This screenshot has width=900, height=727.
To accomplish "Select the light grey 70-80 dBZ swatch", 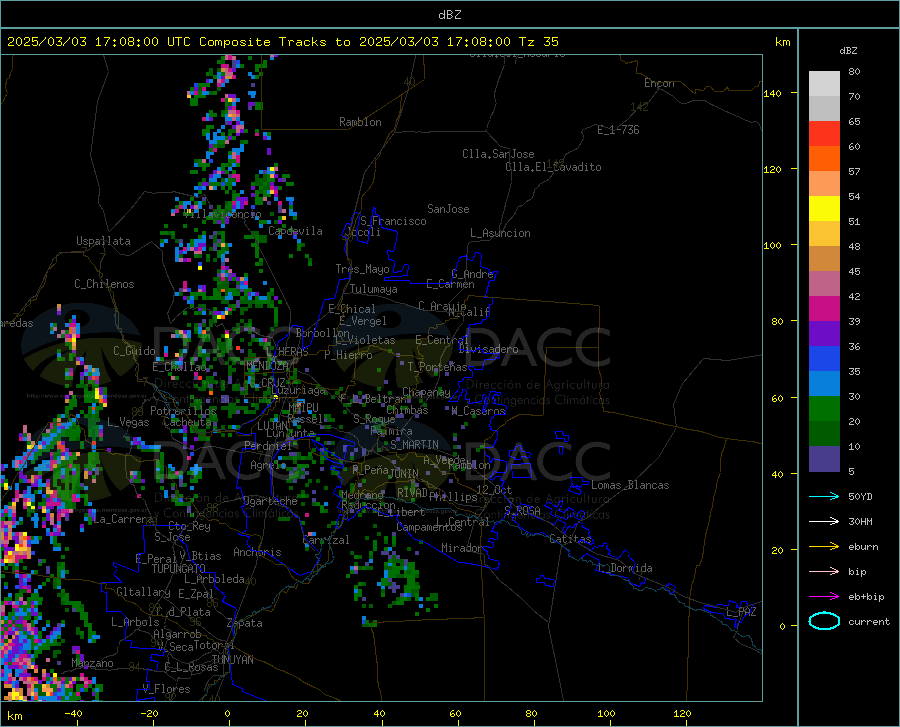I will 824,84.
